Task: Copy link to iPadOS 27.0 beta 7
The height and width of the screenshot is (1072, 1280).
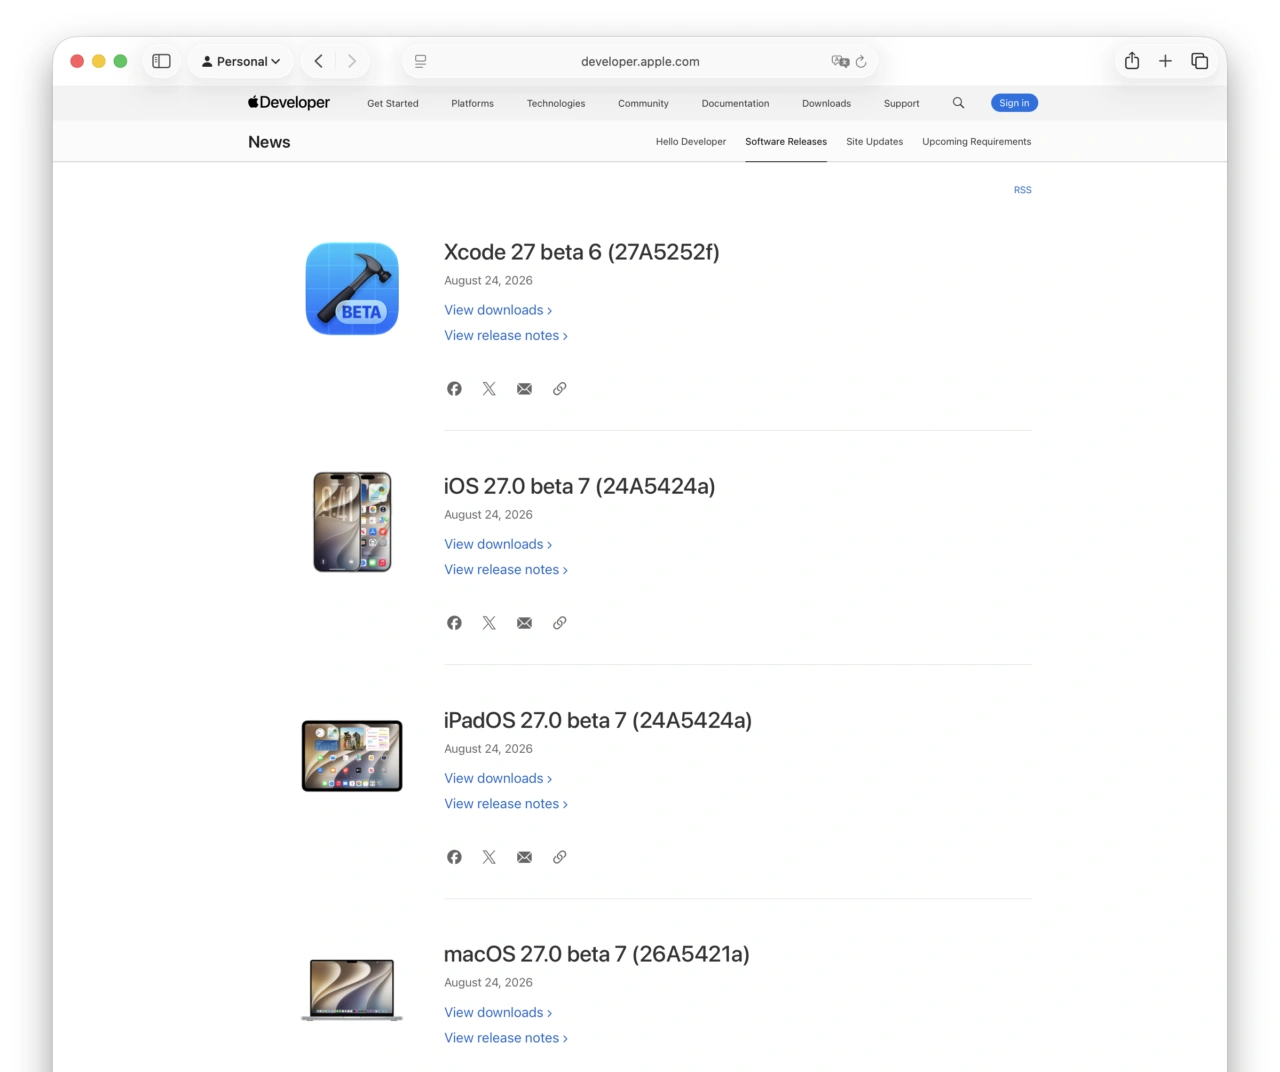Action: click(x=560, y=857)
